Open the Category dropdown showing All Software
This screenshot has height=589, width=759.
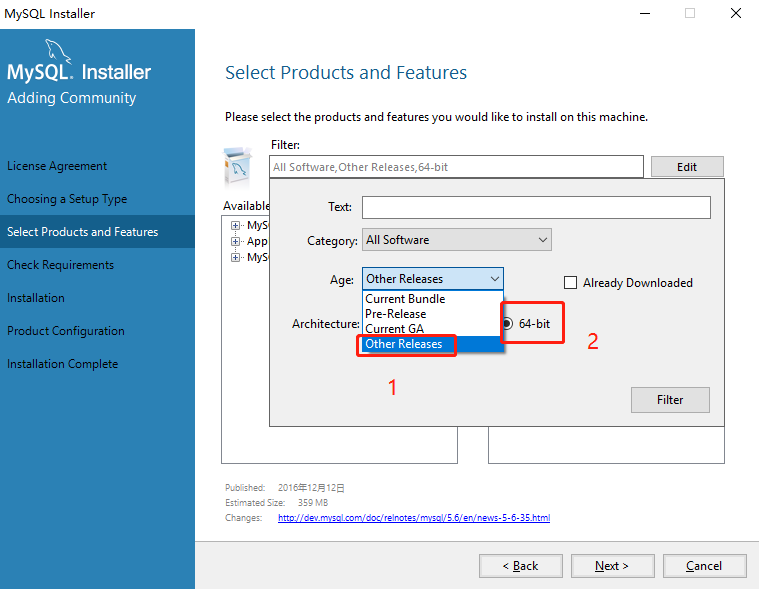[456, 240]
